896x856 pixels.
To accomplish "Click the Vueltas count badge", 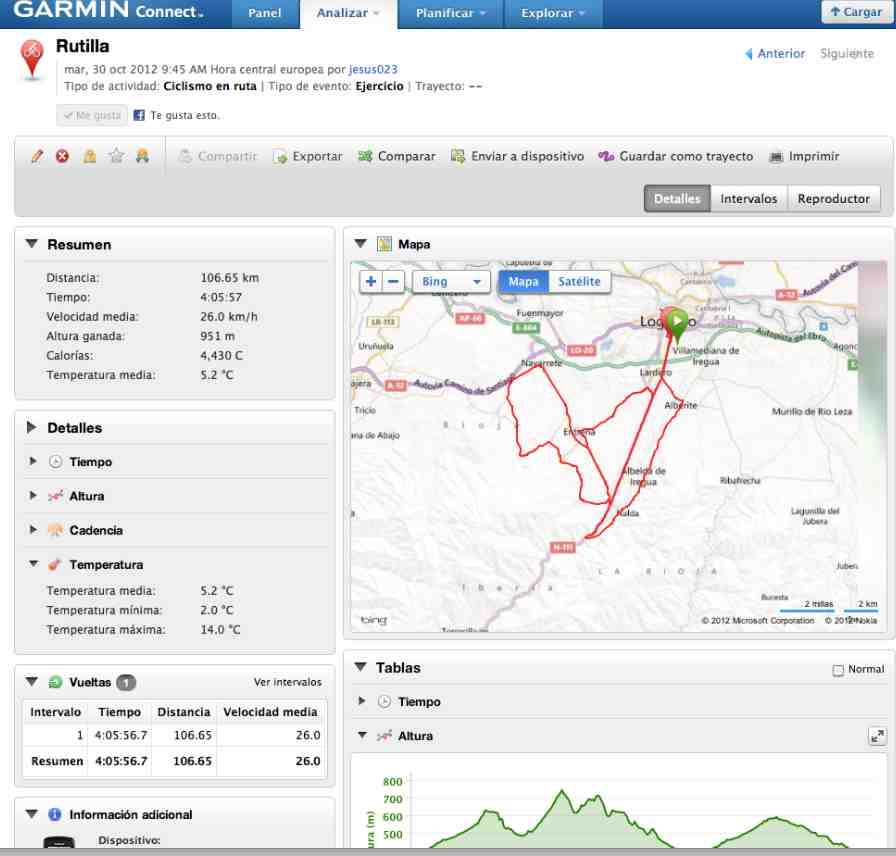I will (126, 682).
